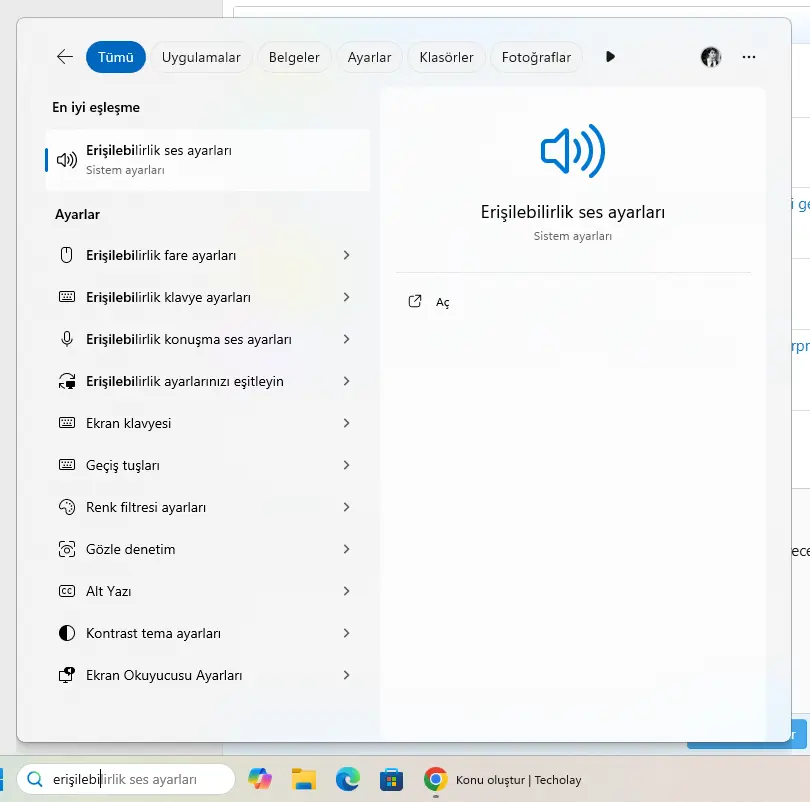Image resolution: width=810 pixels, height=802 pixels.
Task: Click speaker icon of the best match result
Action: [x=67, y=160]
